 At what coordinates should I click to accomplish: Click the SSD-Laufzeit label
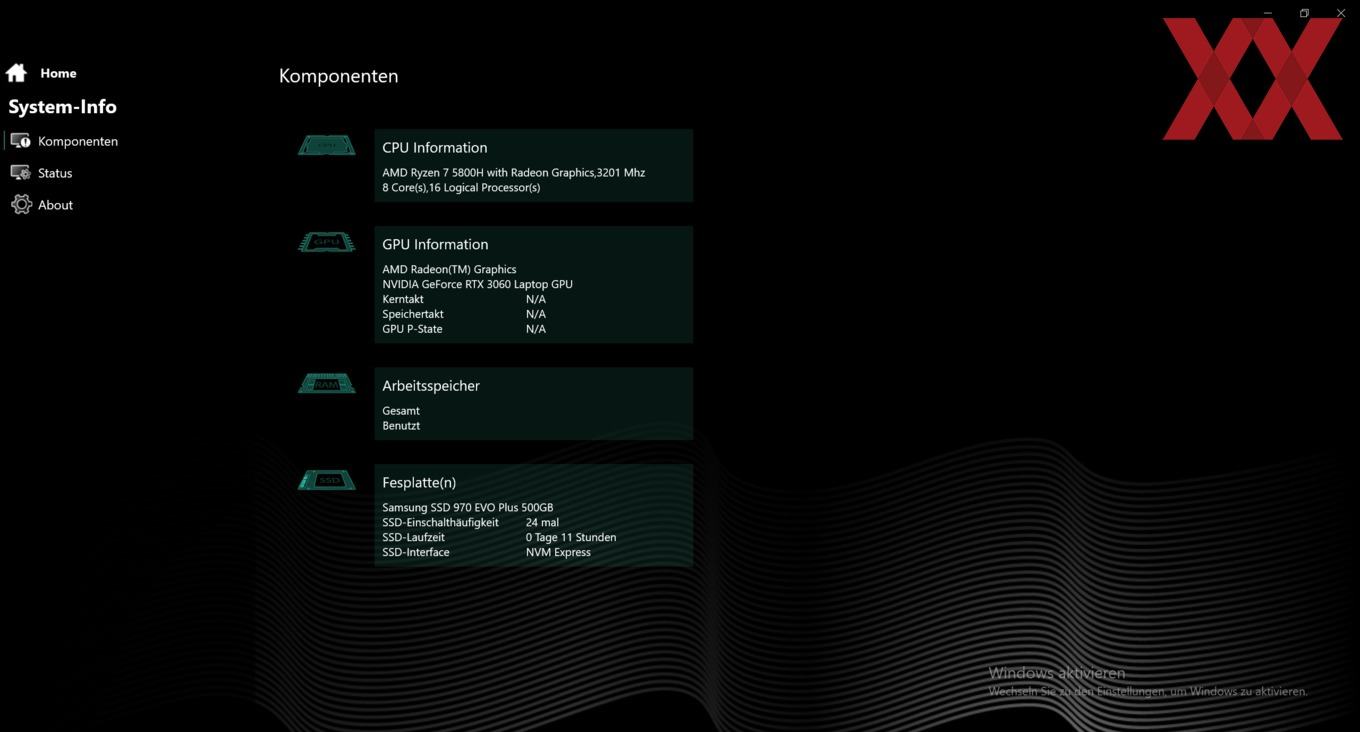click(x=413, y=537)
